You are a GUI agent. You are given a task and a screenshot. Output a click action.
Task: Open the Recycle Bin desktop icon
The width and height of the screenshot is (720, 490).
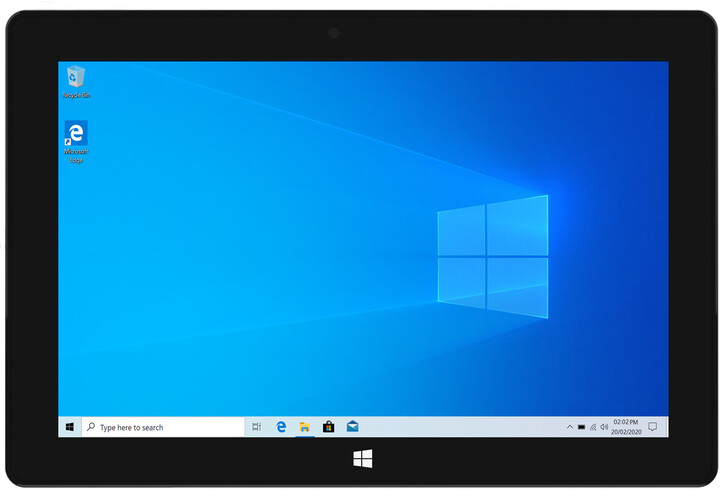click(x=76, y=80)
